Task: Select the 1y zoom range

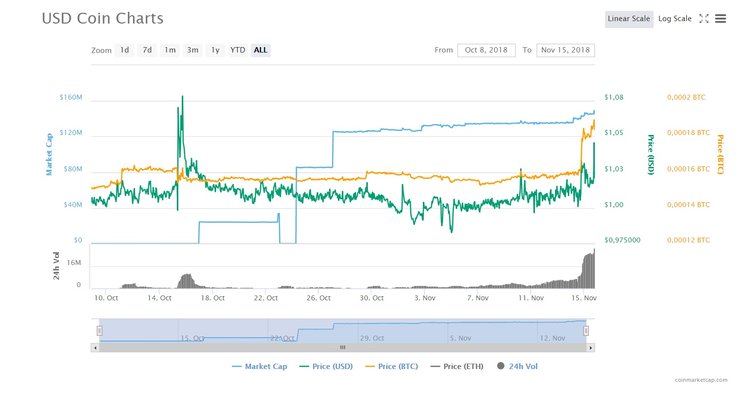Action: pos(215,50)
